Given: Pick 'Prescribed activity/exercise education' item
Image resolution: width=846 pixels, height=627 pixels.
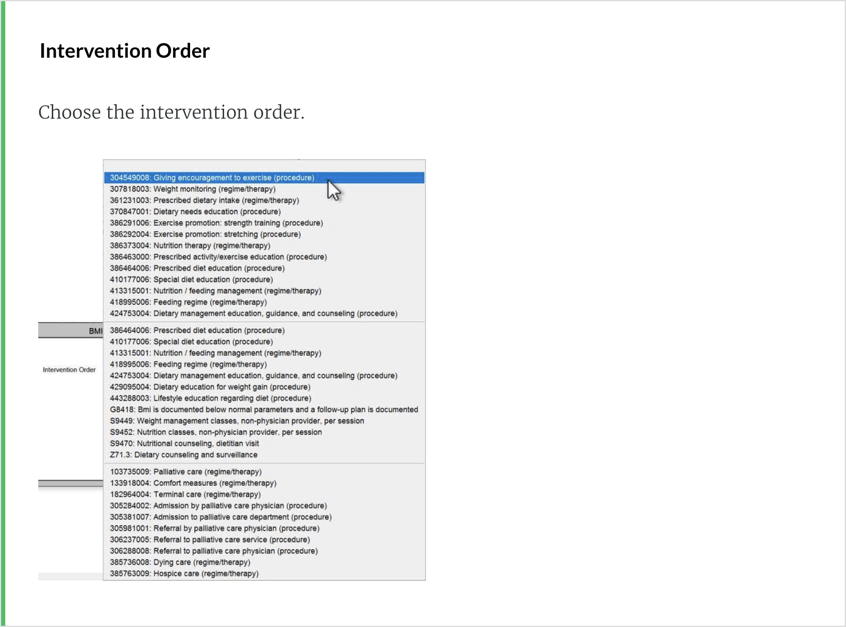Looking at the screenshot, I should tap(218, 257).
